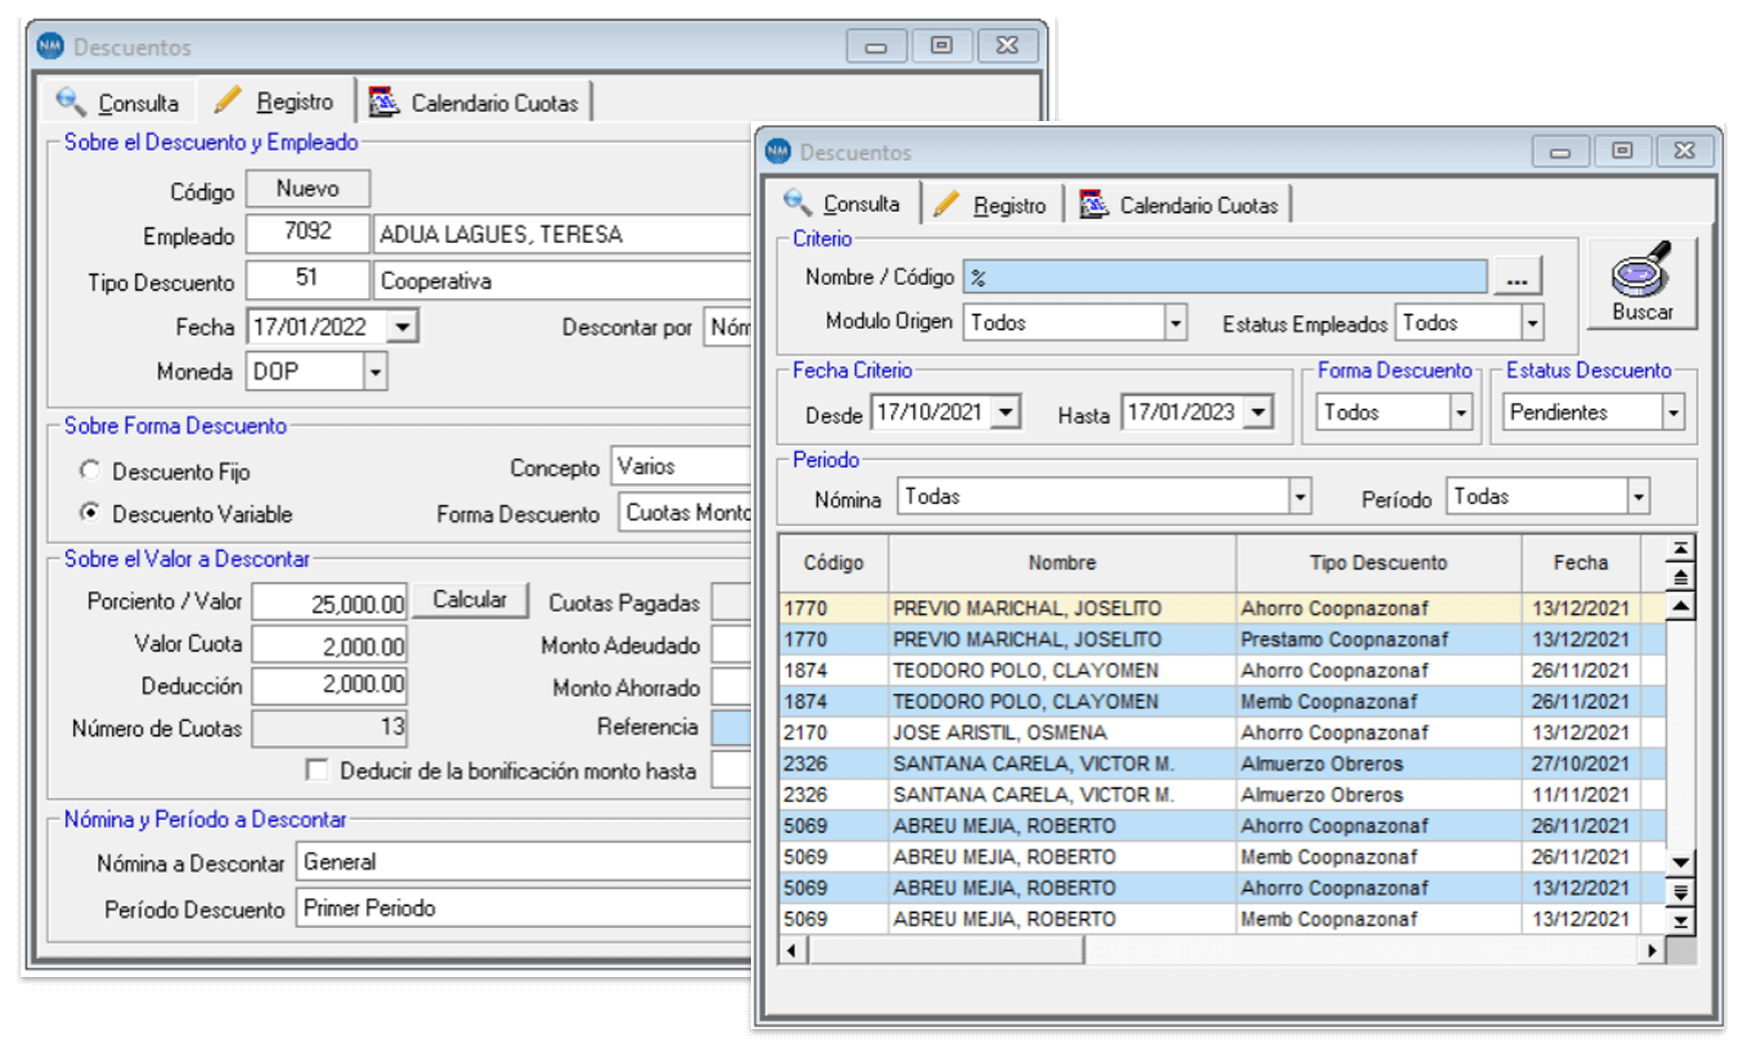Click the Referencia field
Viewport: 1749px width, 1051px height.
[x=731, y=727]
